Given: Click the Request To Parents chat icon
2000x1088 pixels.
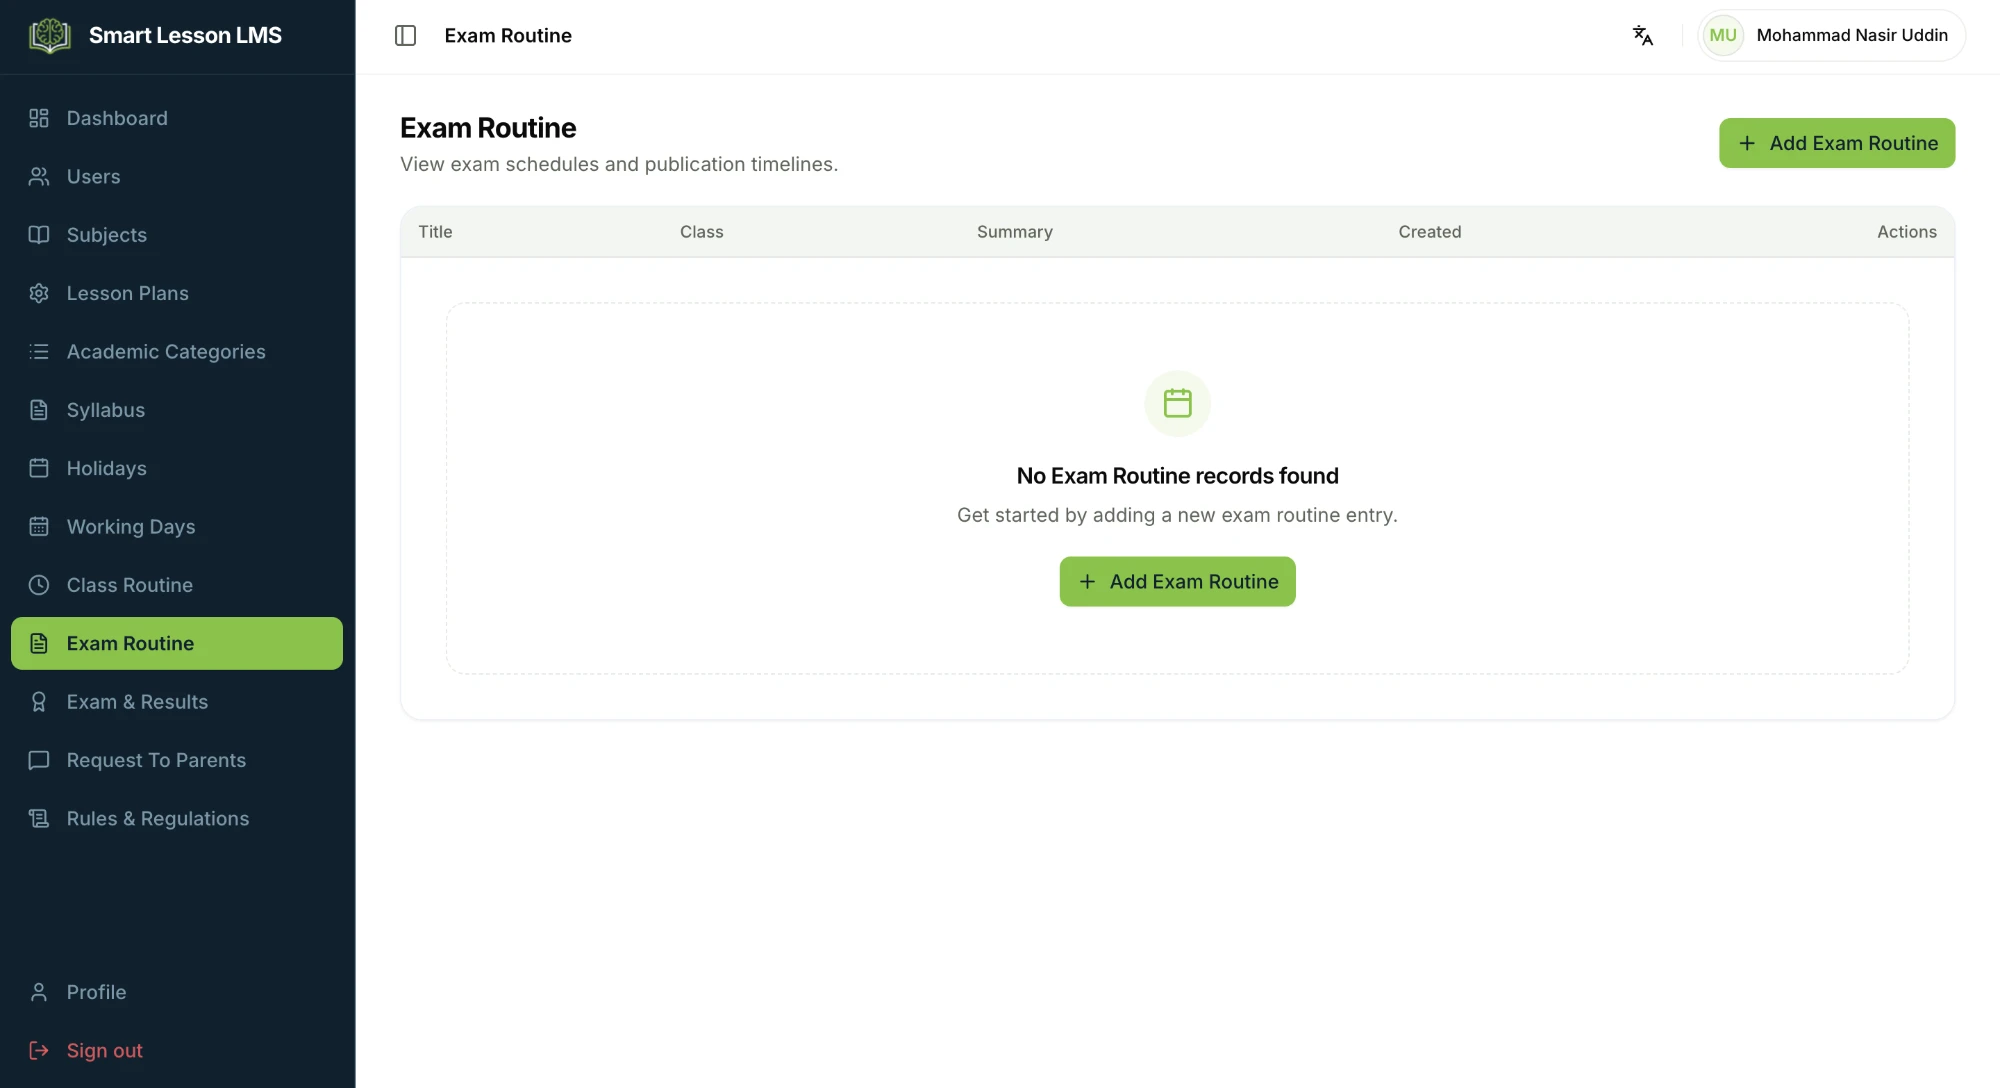Looking at the screenshot, I should click(39, 760).
